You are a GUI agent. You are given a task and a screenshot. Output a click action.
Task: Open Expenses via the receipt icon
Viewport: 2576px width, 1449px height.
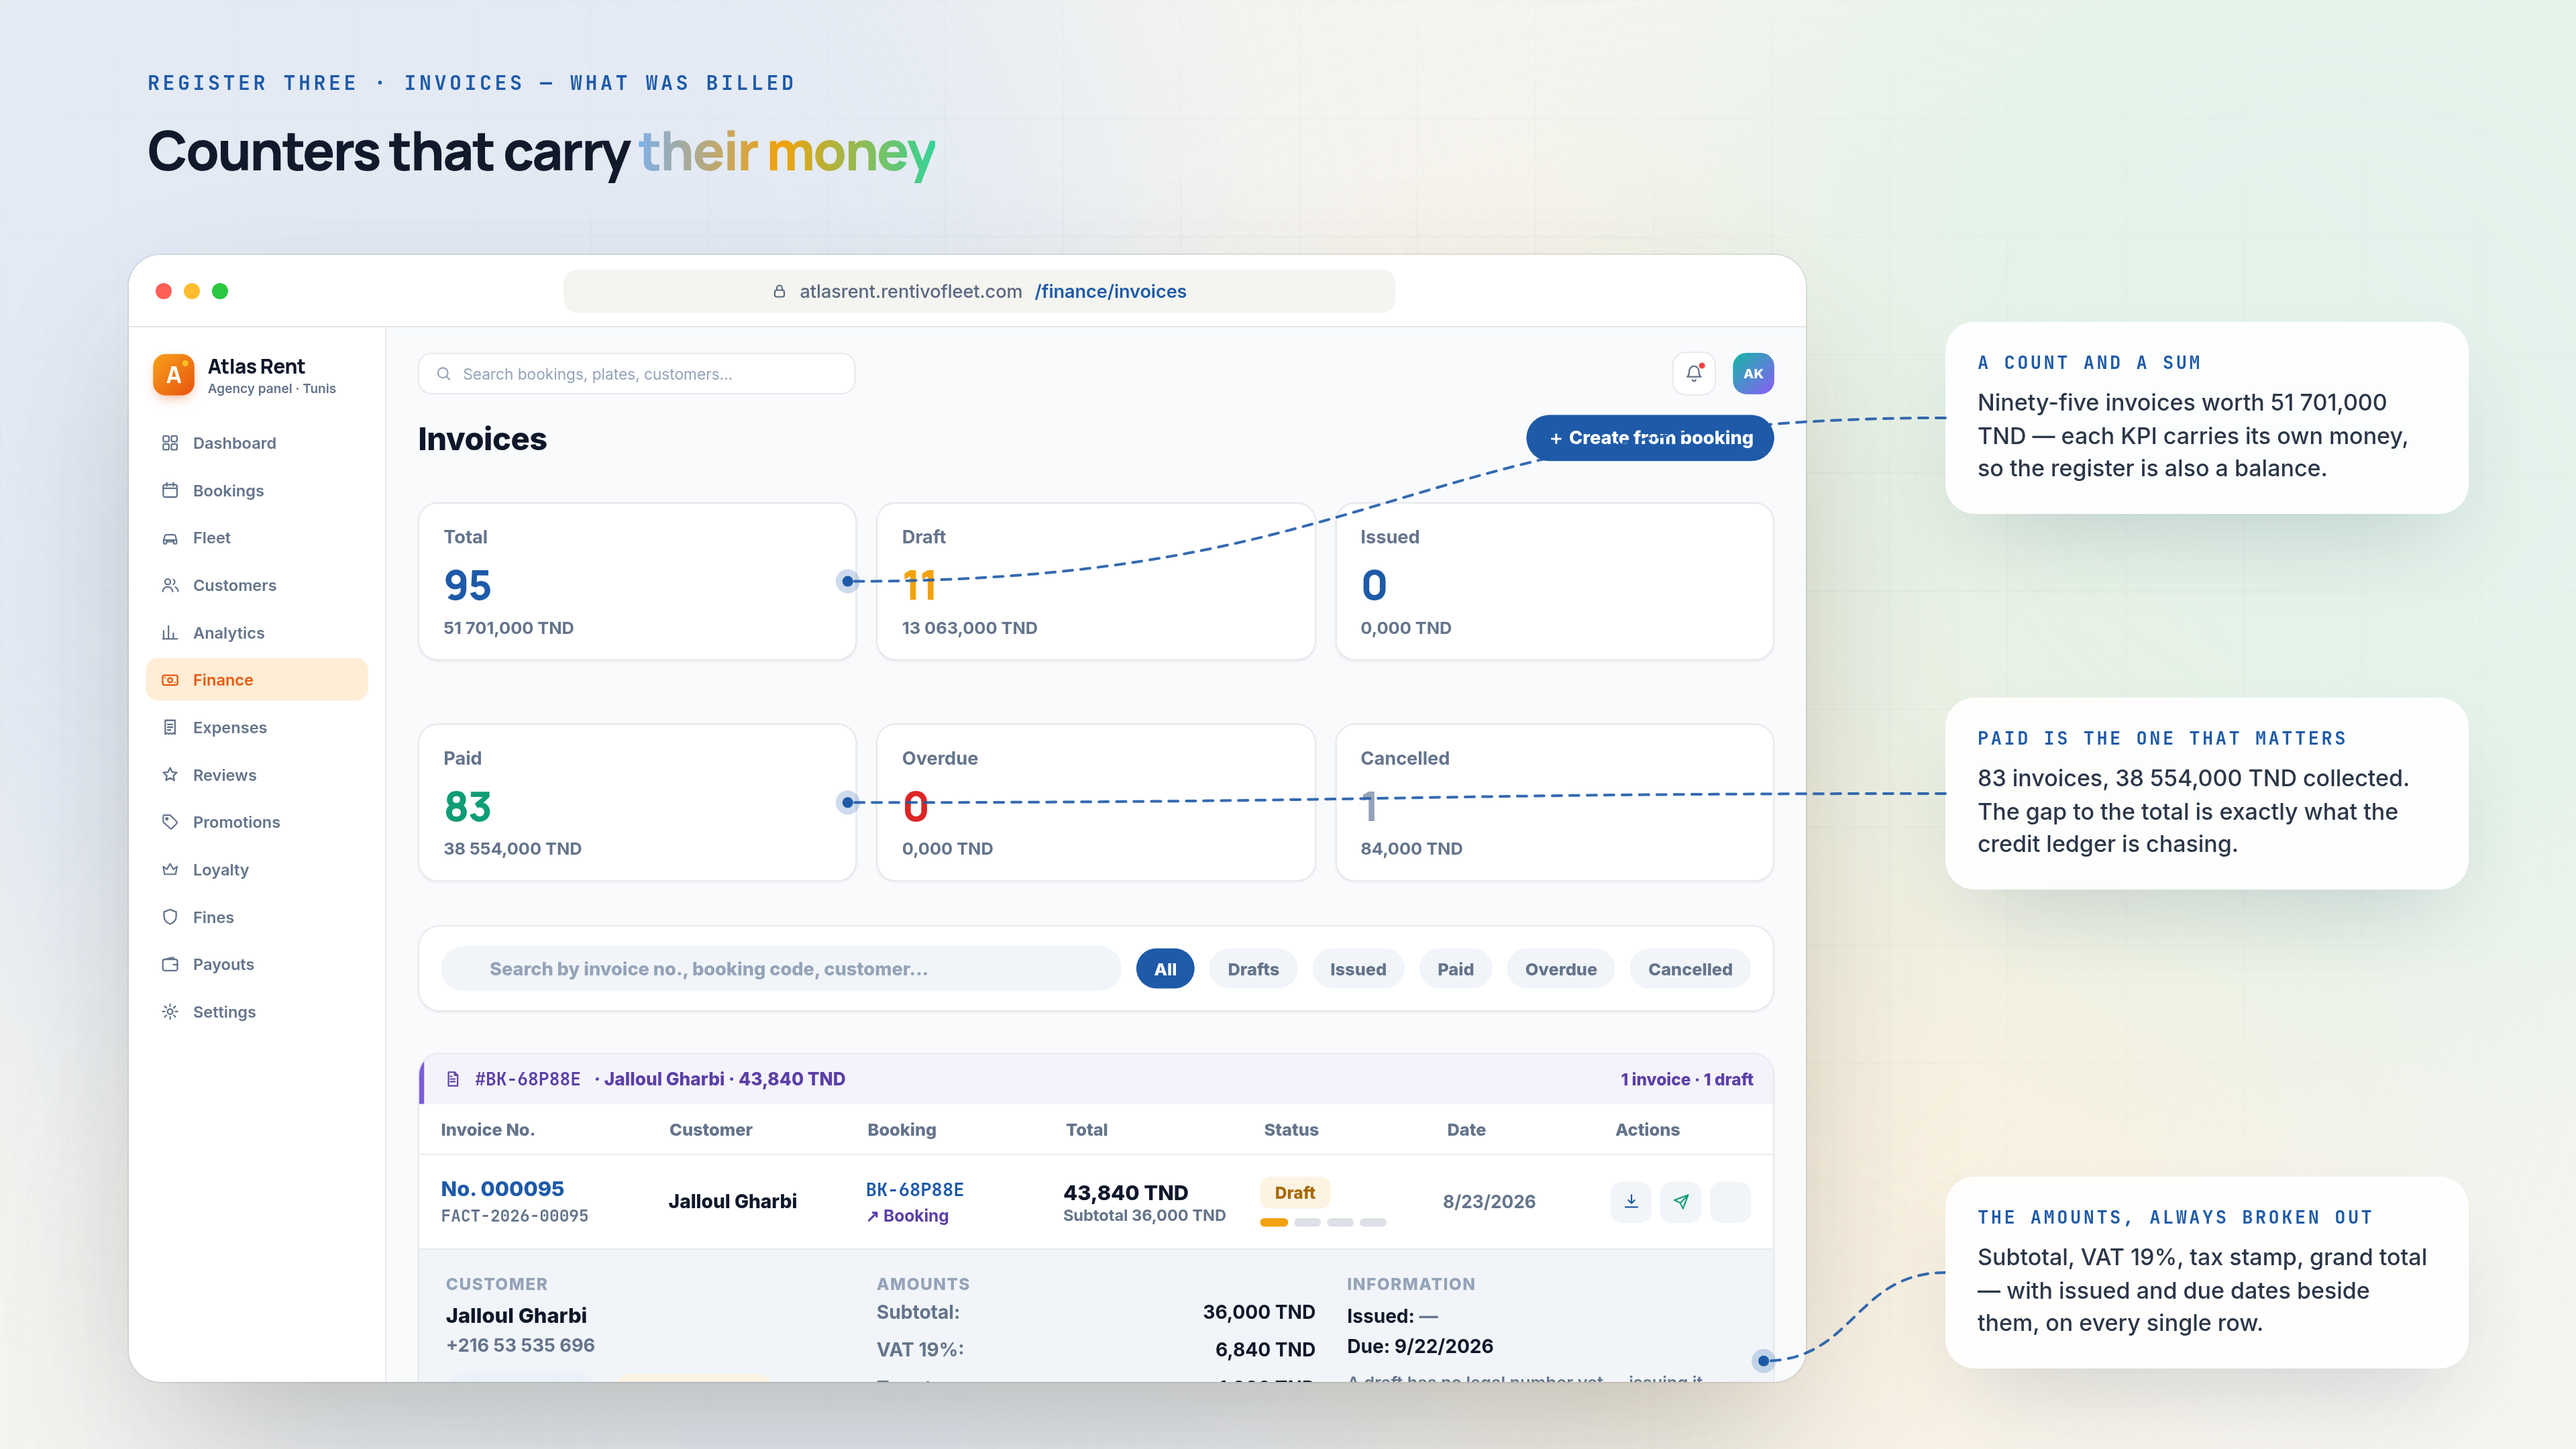pos(170,727)
